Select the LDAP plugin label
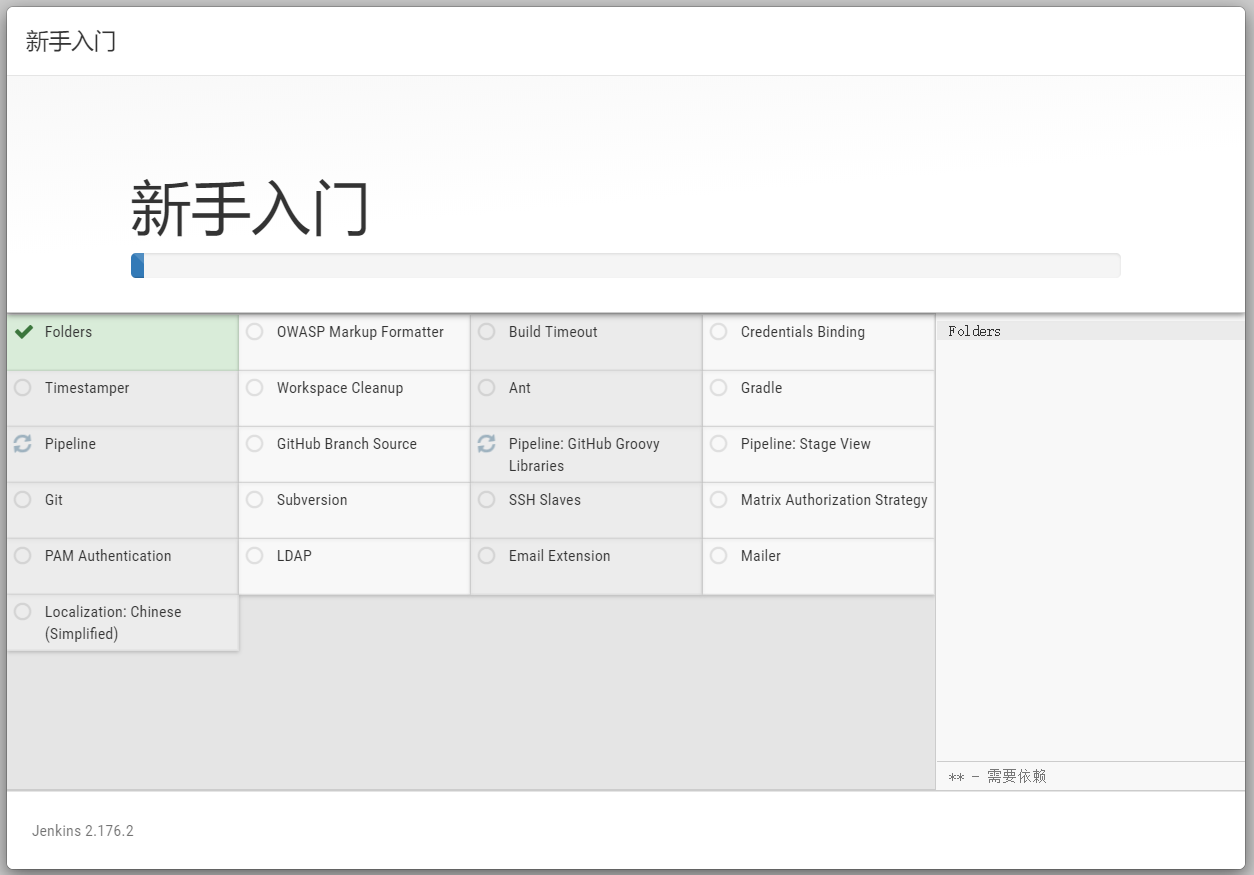The height and width of the screenshot is (875, 1254). pos(294,556)
